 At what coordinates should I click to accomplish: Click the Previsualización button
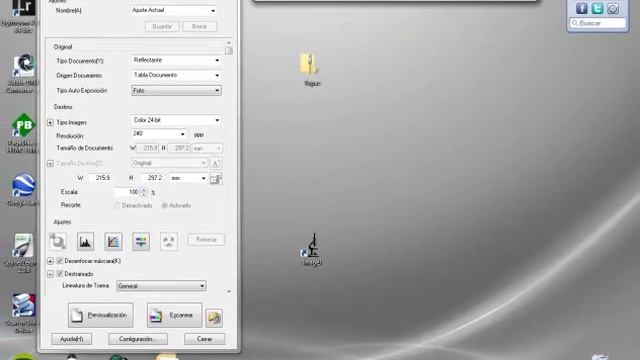[x=100, y=315]
